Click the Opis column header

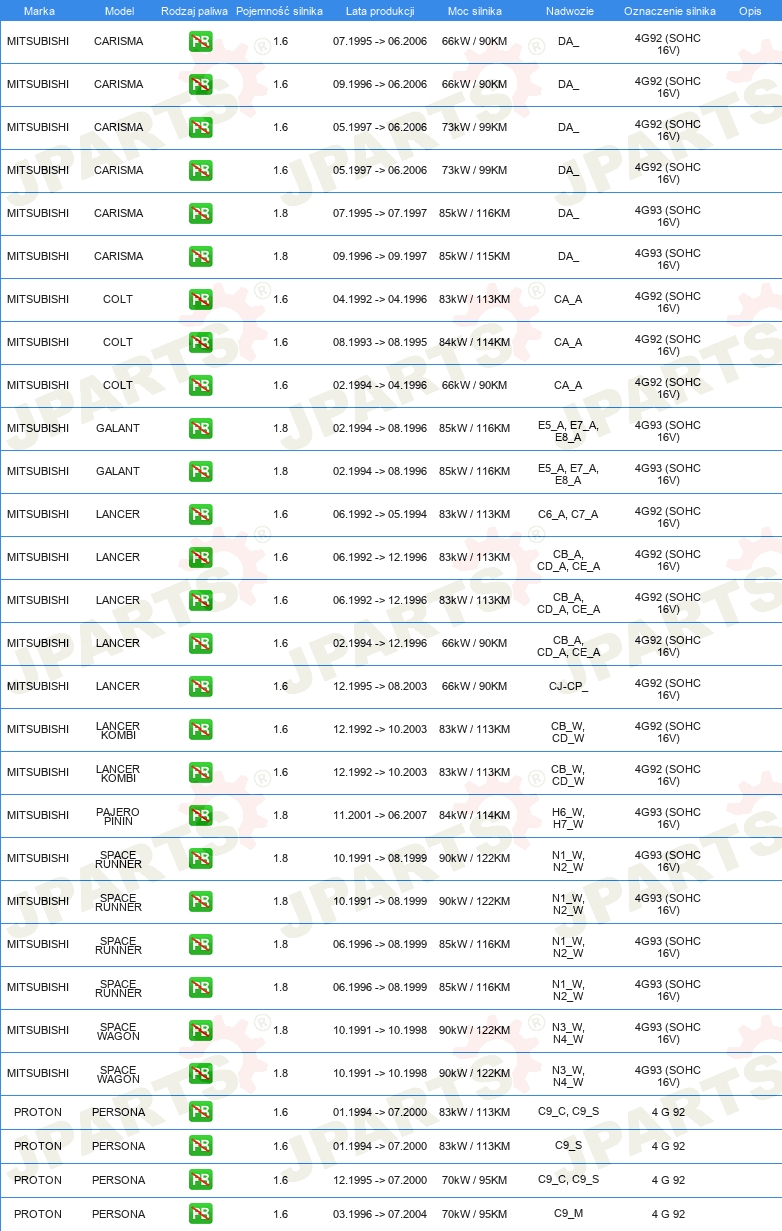(x=750, y=11)
